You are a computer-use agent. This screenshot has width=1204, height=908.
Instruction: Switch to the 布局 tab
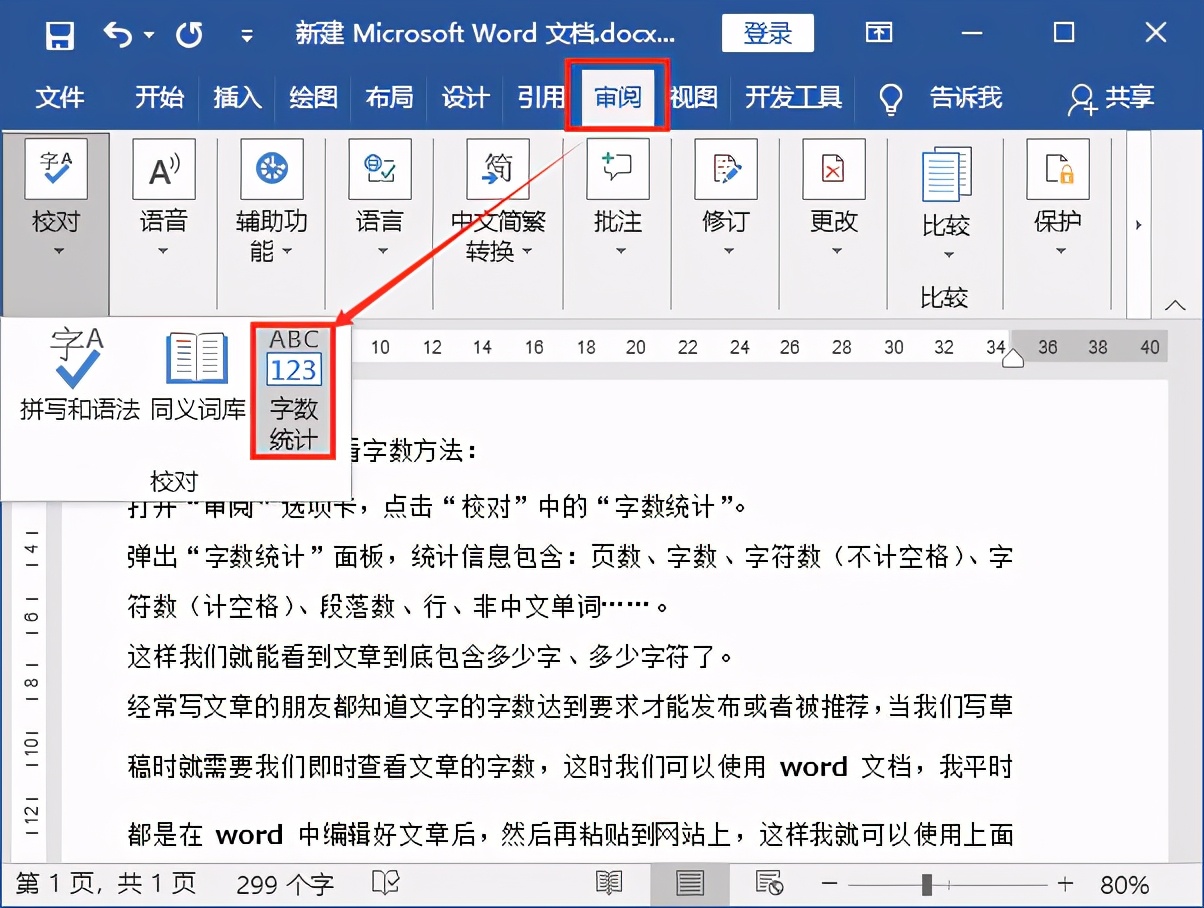(x=389, y=98)
